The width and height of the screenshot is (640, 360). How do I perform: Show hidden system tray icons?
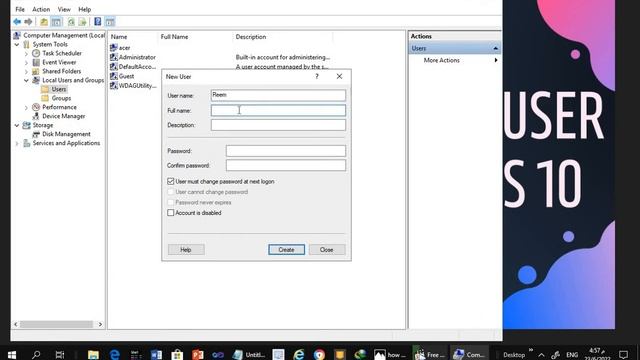coord(541,355)
